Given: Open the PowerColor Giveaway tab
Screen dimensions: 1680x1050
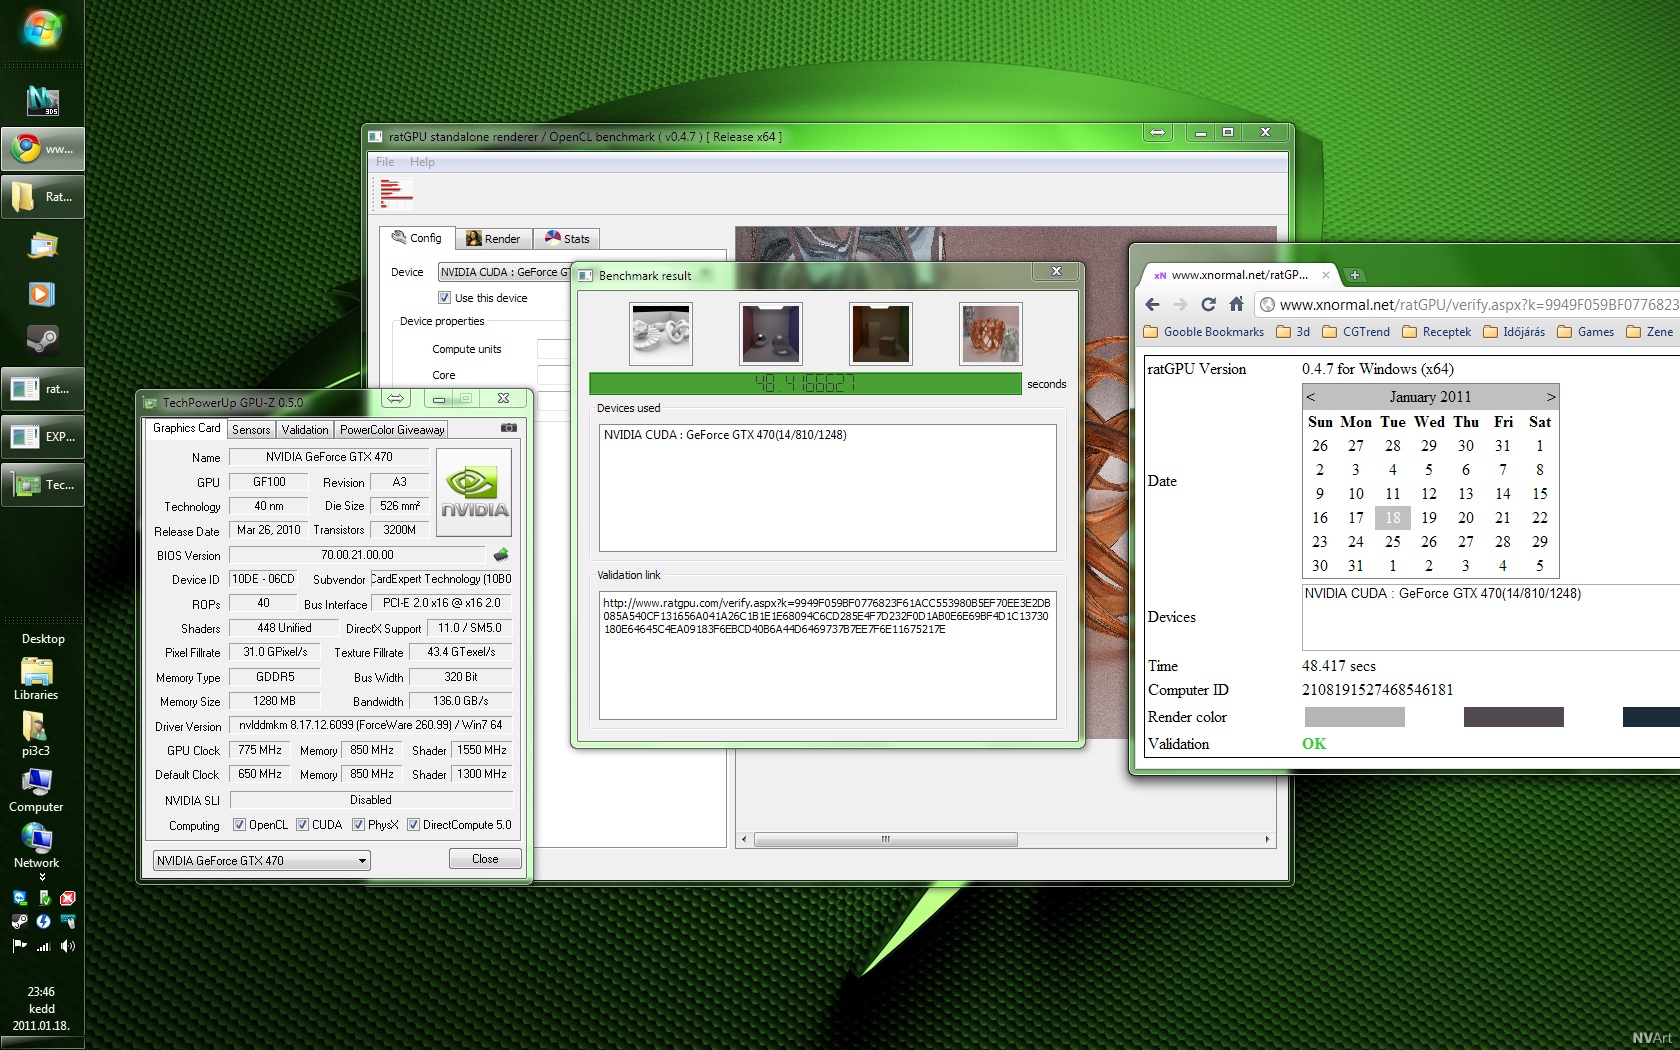Looking at the screenshot, I should (x=392, y=430).
